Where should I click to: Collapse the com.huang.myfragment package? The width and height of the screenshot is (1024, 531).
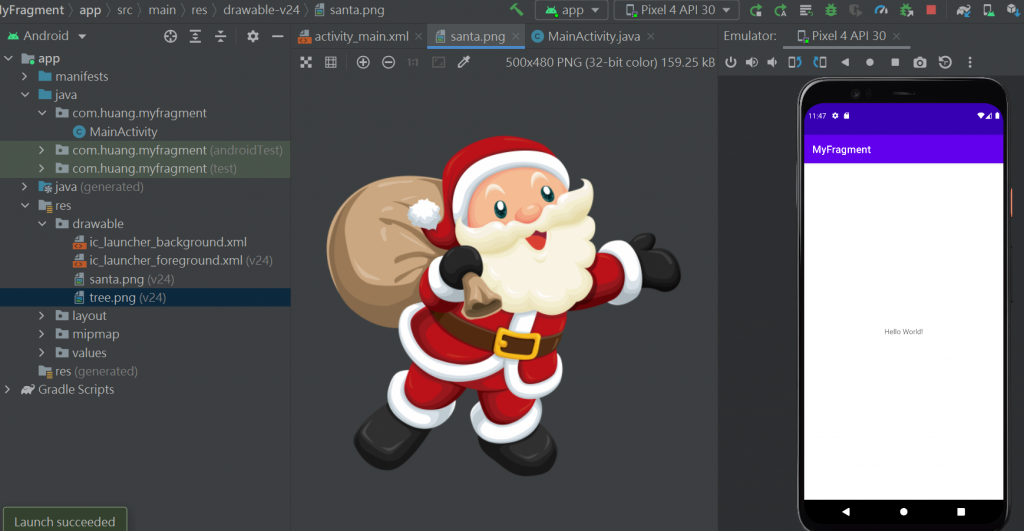coord(42,113)
